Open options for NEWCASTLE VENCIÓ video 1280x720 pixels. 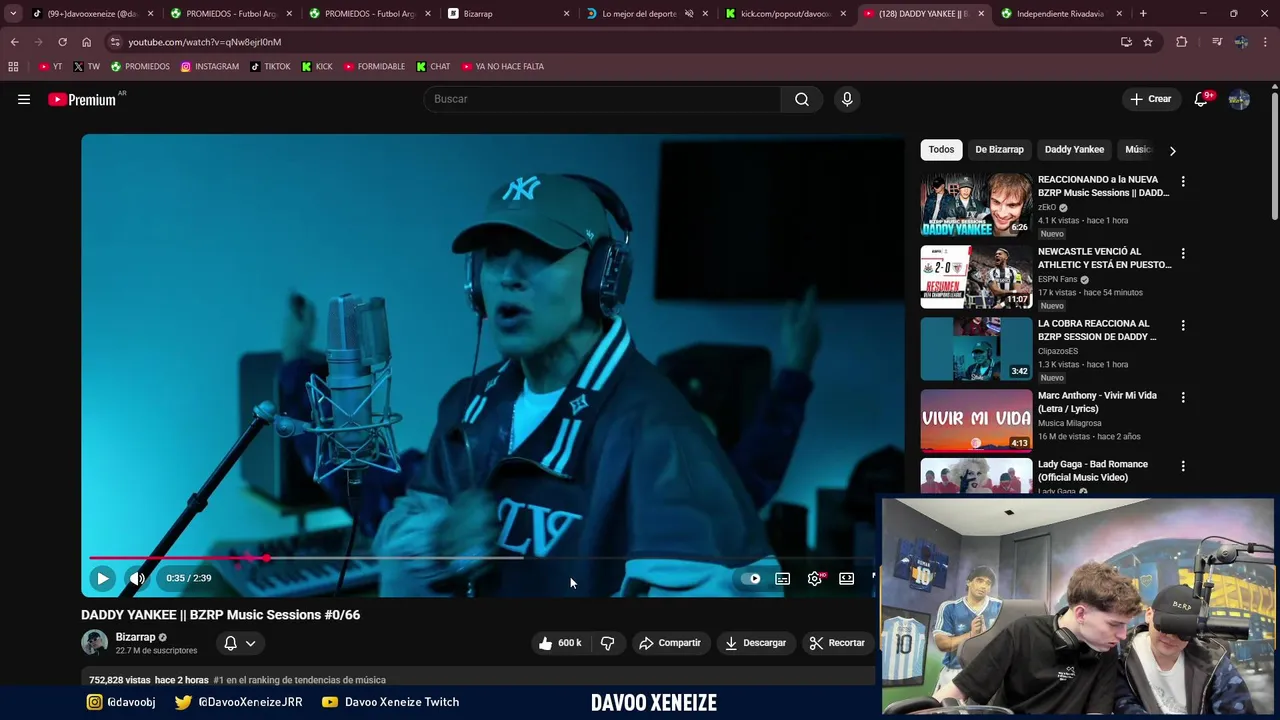pos(1183,254)
